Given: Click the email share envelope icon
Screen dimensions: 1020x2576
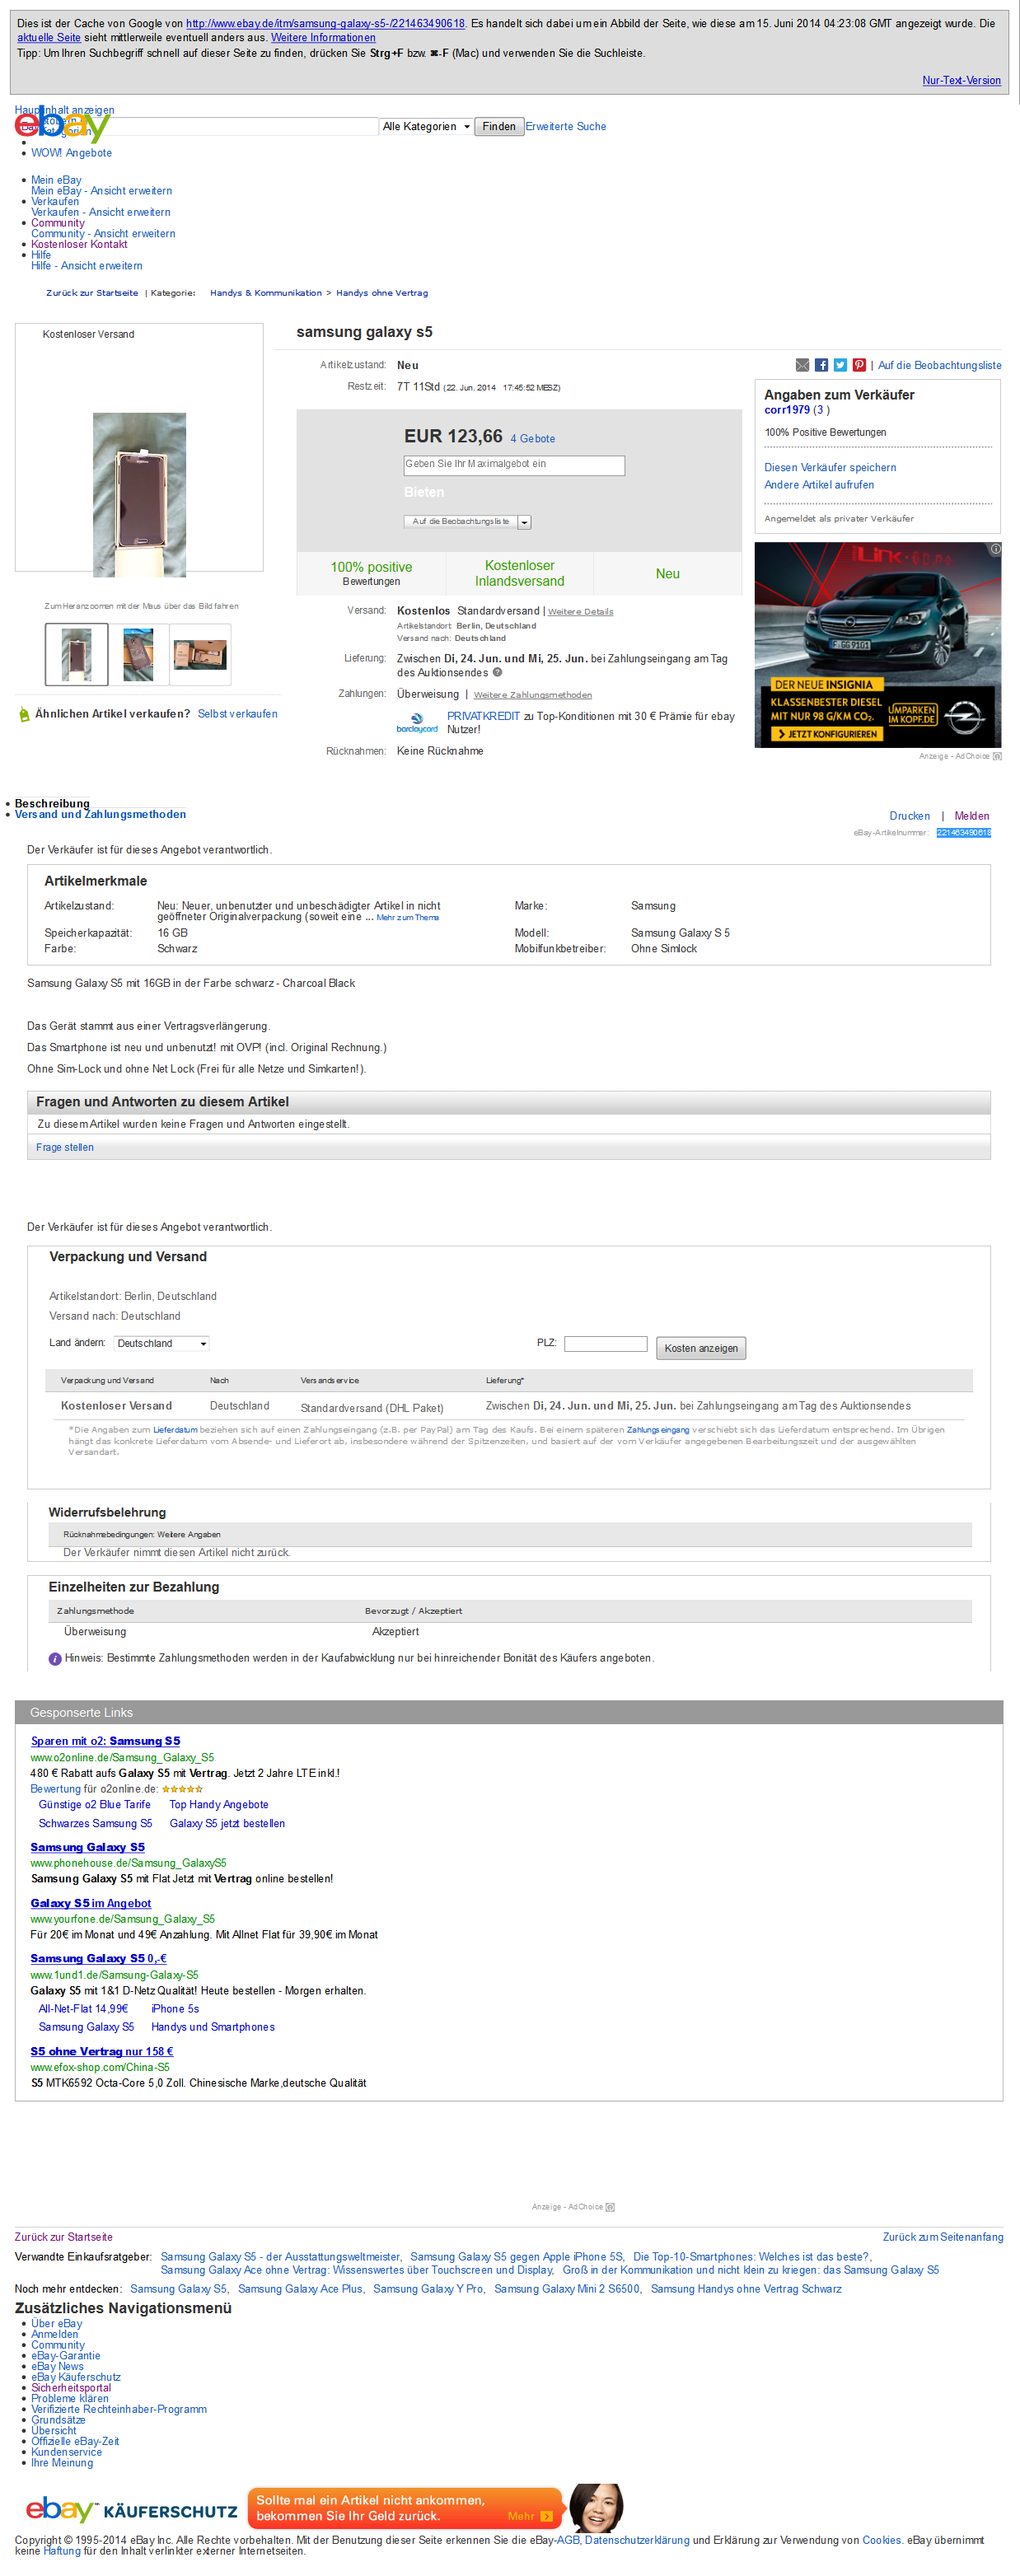Looking at the screenshot, I should (802, 365).
